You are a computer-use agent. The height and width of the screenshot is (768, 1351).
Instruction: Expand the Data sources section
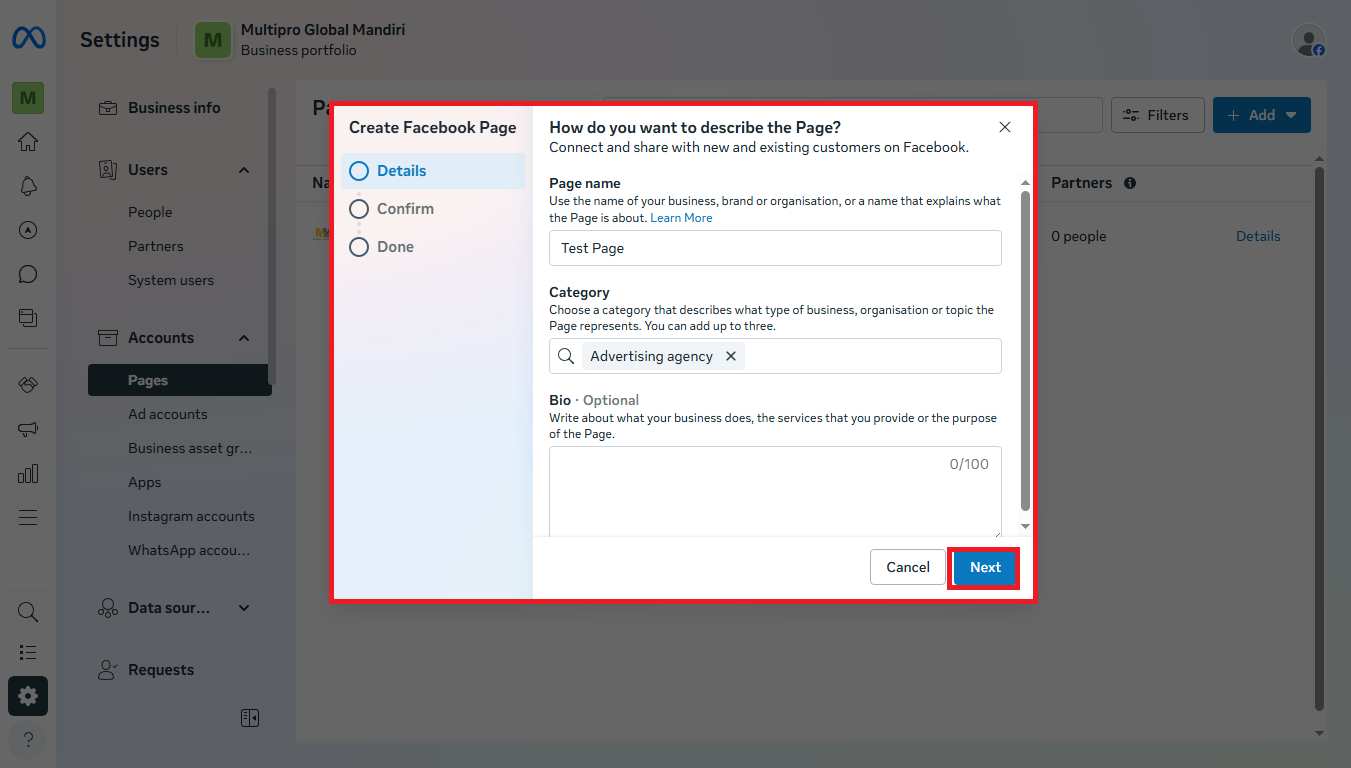pyautogui.click(x=244, y=608)
